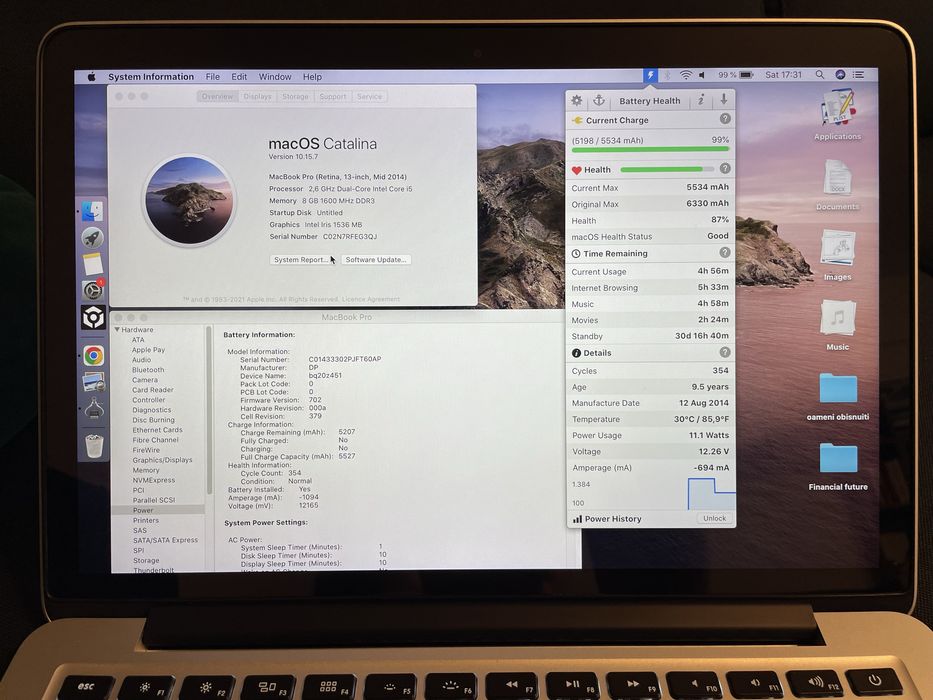Click the volume speaker menu bar icon
The height and width of the screenshot is (700, 933).
pyautogui.click(x=702, y=75)
